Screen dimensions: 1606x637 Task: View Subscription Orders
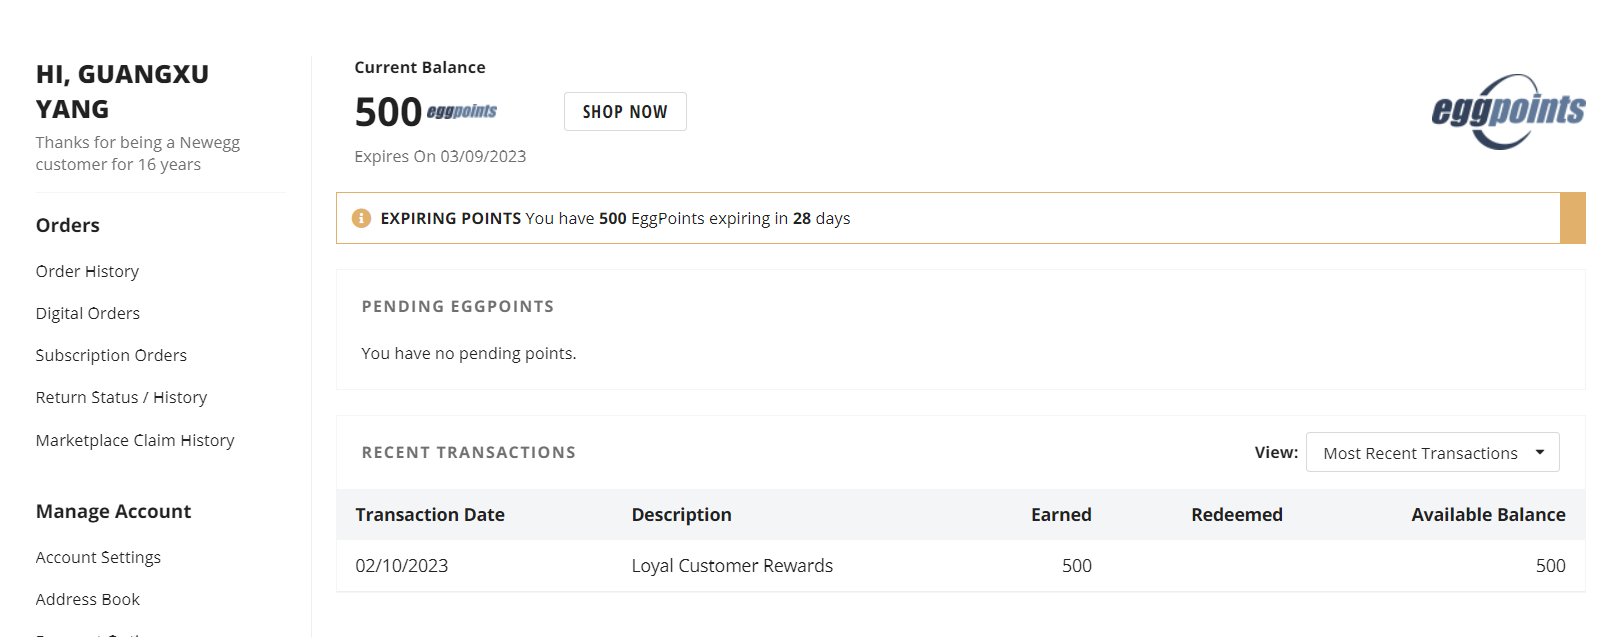pos(111,355)
